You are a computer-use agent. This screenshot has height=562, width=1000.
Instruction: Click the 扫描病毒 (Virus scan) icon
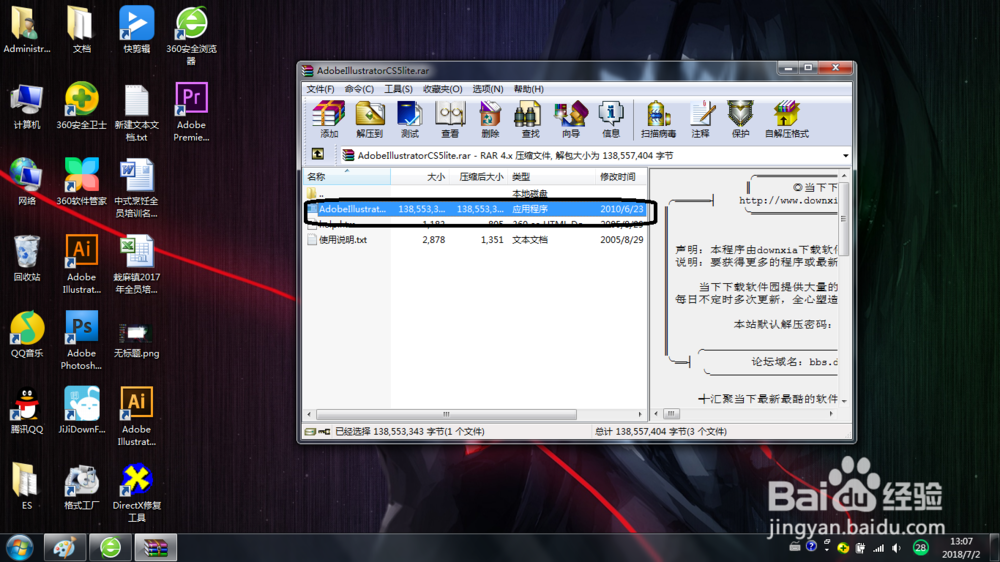(658, 119)
